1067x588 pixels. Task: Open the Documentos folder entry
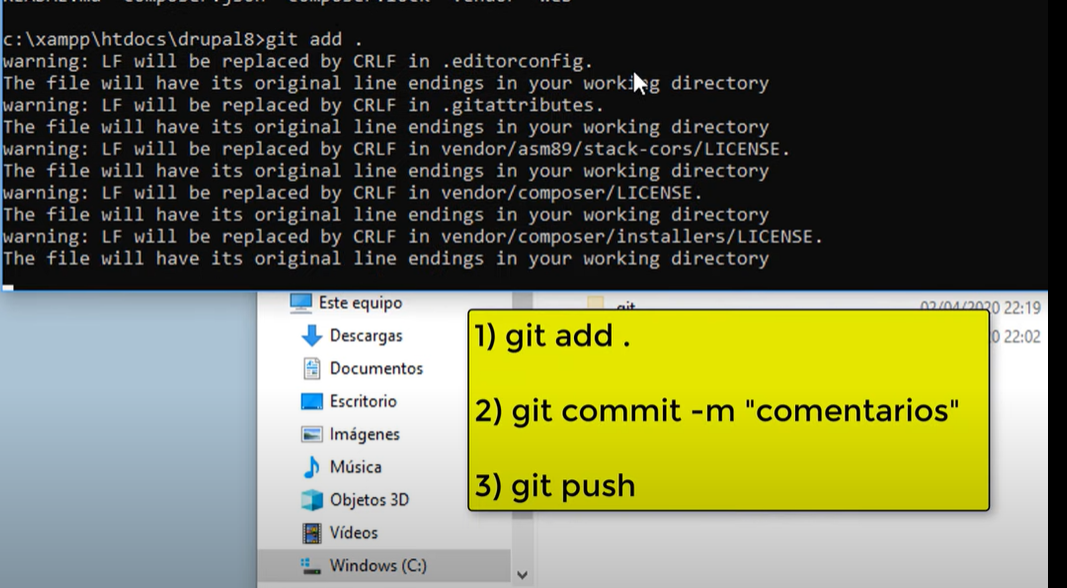pos(376,368)
